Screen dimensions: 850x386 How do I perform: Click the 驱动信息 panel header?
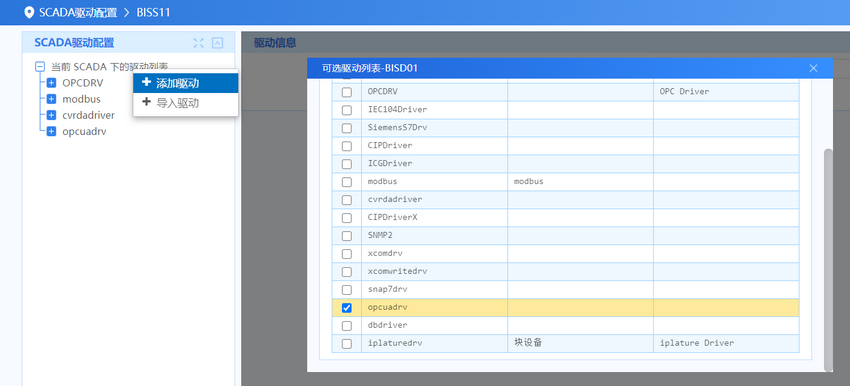274,43
